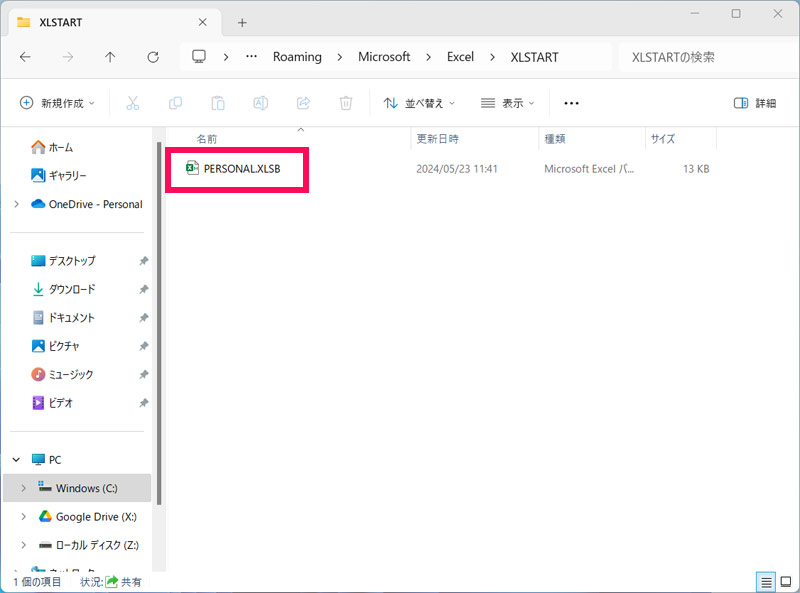Viewport: 800px width, 593px height.
Task: Click the Copy icon in toolbar
Action: pyautogui.click(x=175, y=103)
